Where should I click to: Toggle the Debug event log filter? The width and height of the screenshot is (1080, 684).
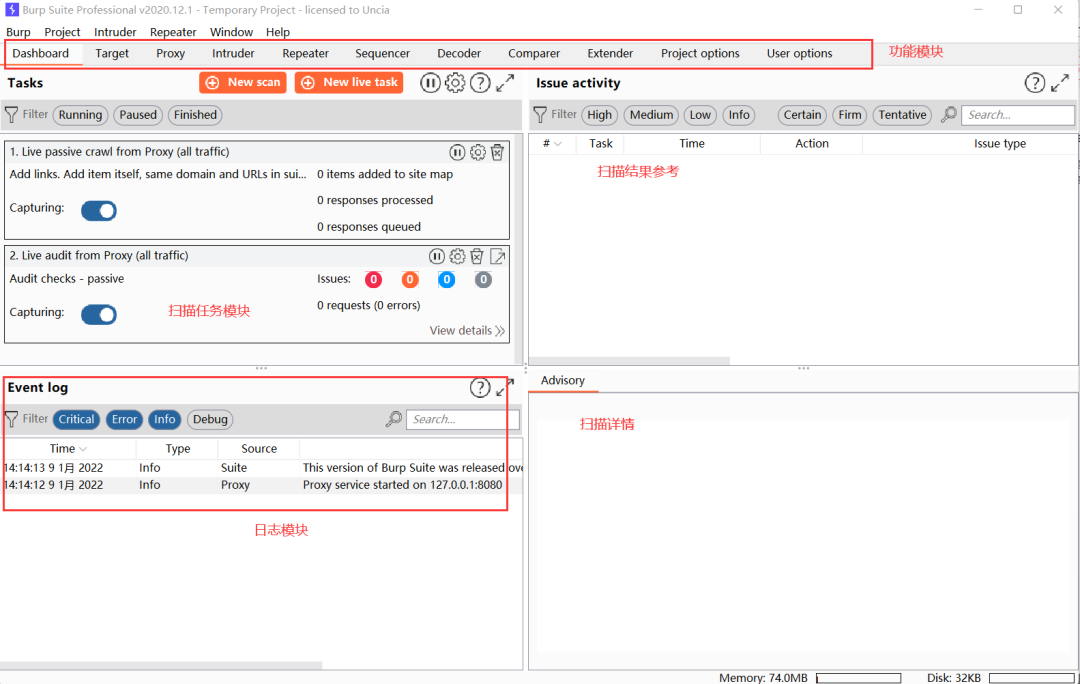(210, 419)
